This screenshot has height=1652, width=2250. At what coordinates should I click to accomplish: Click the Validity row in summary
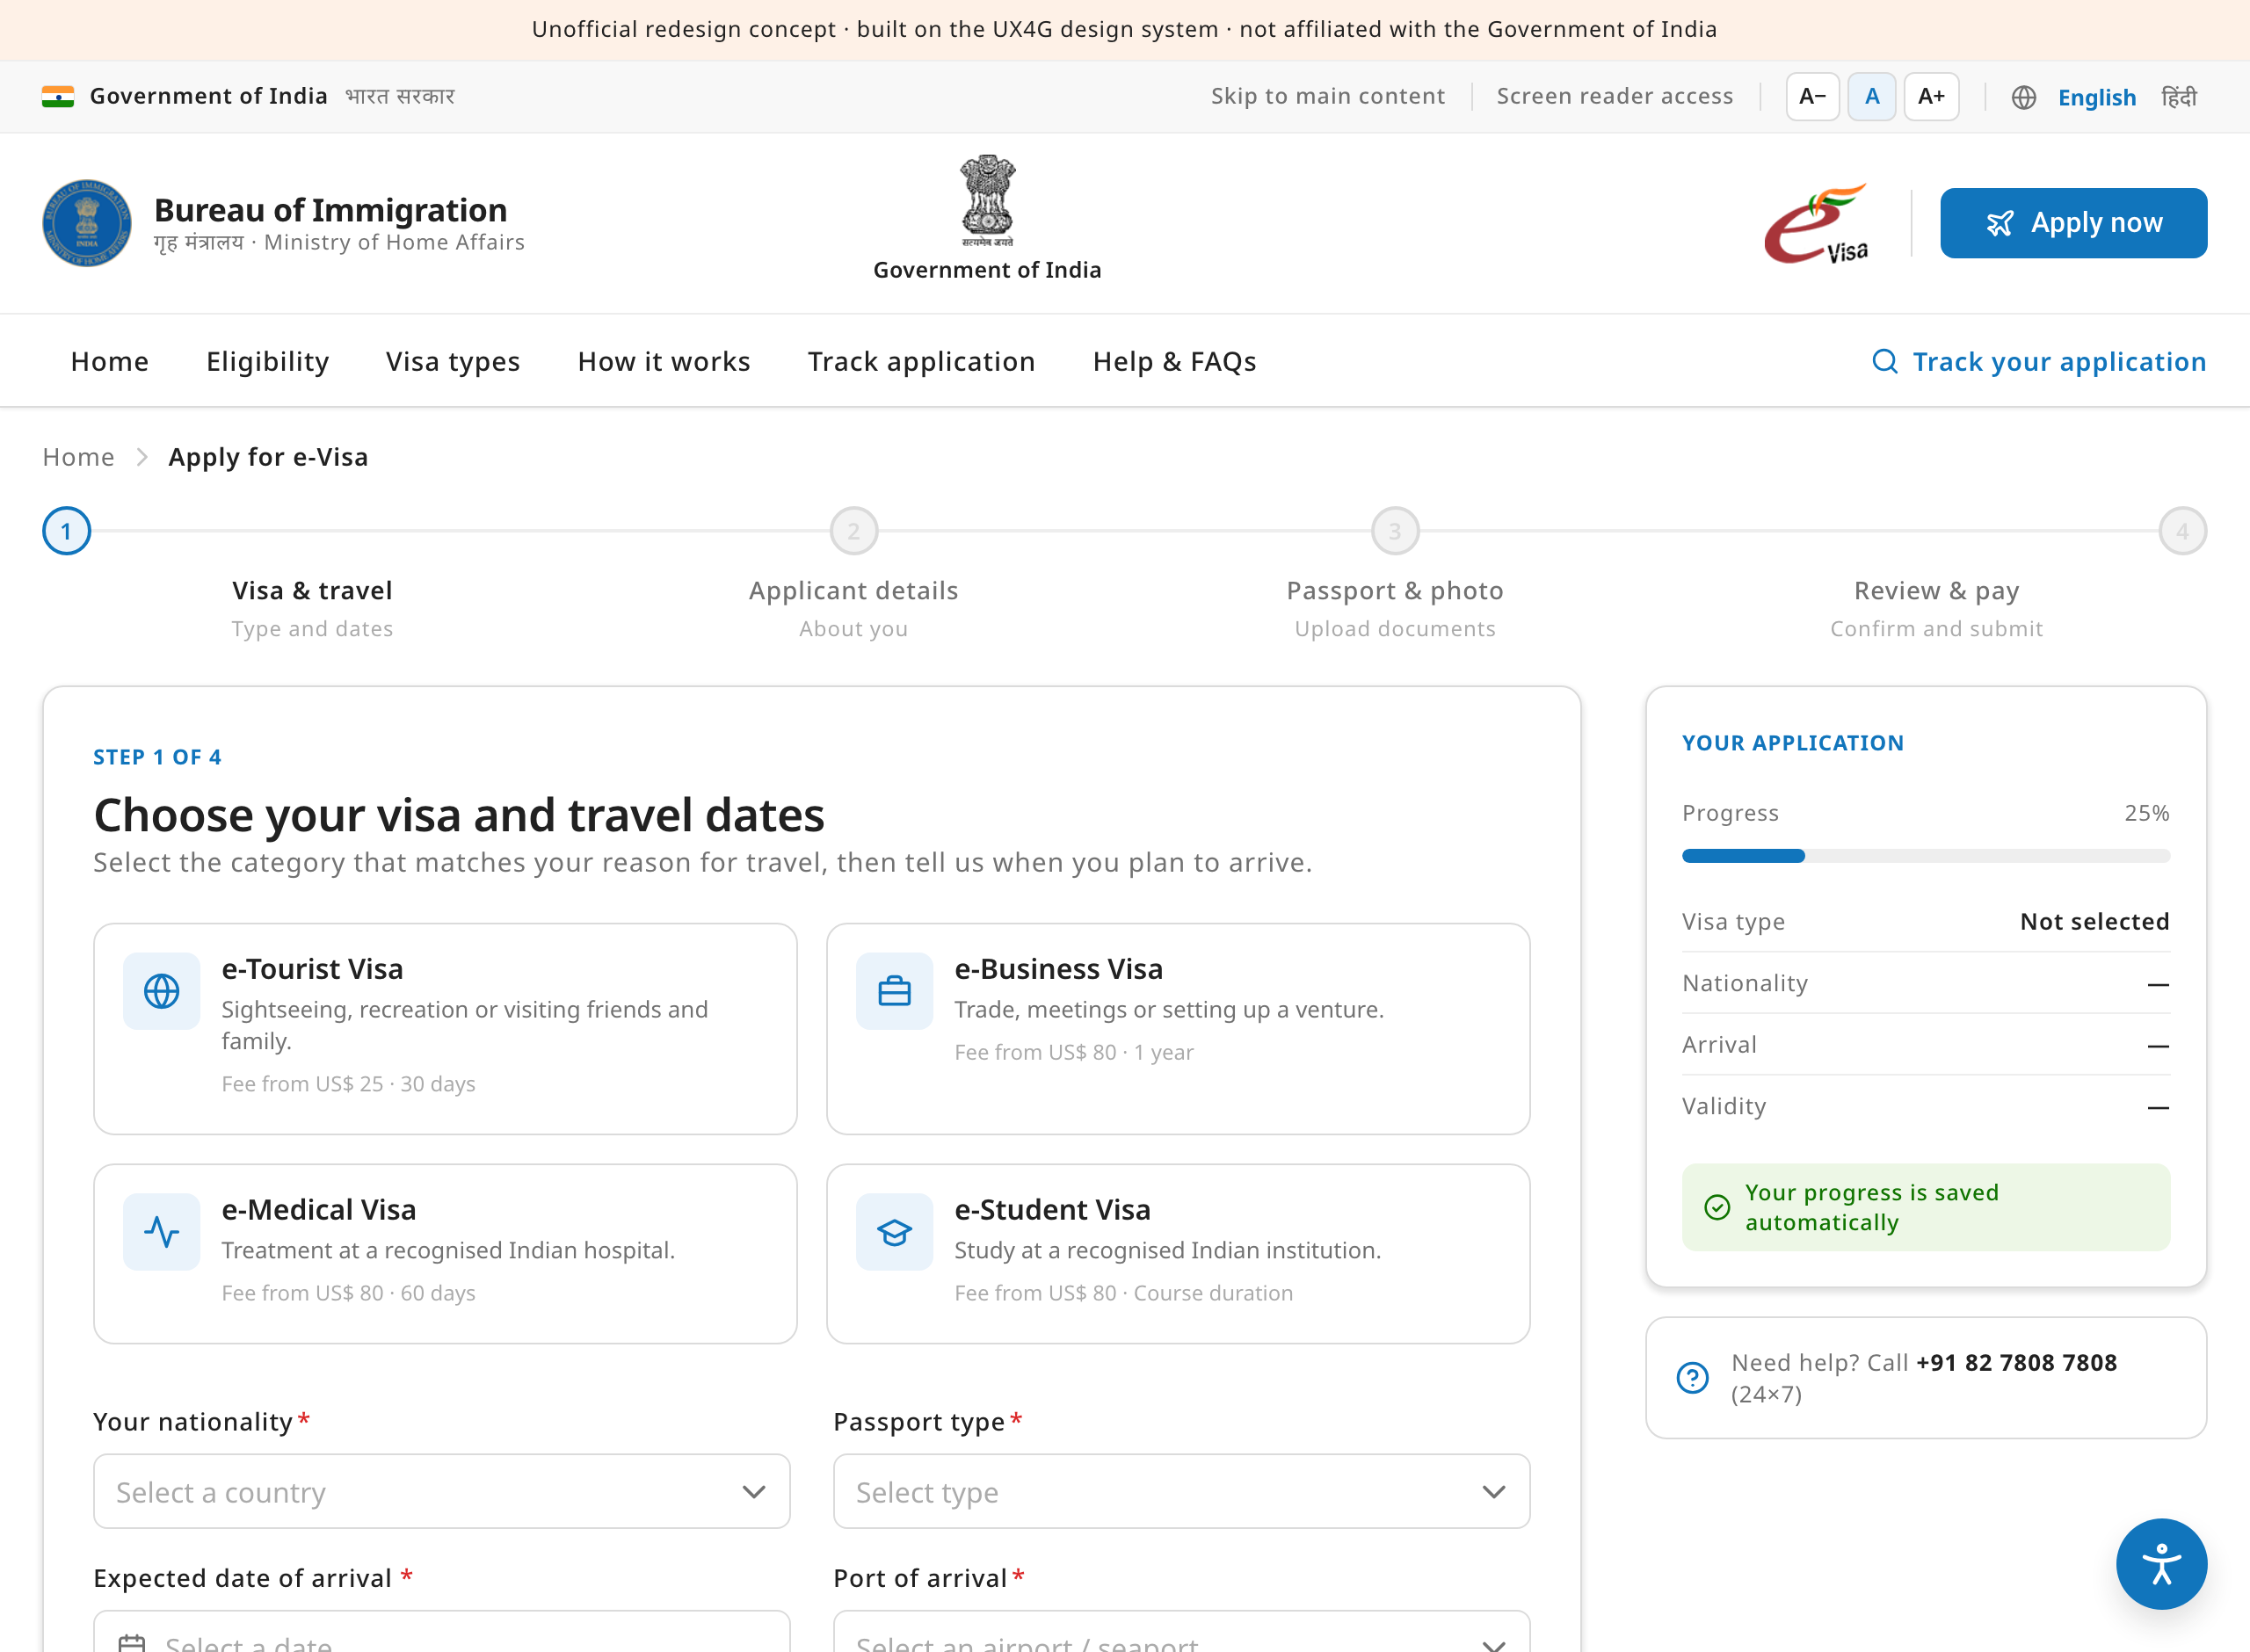coord(1925,1106)
